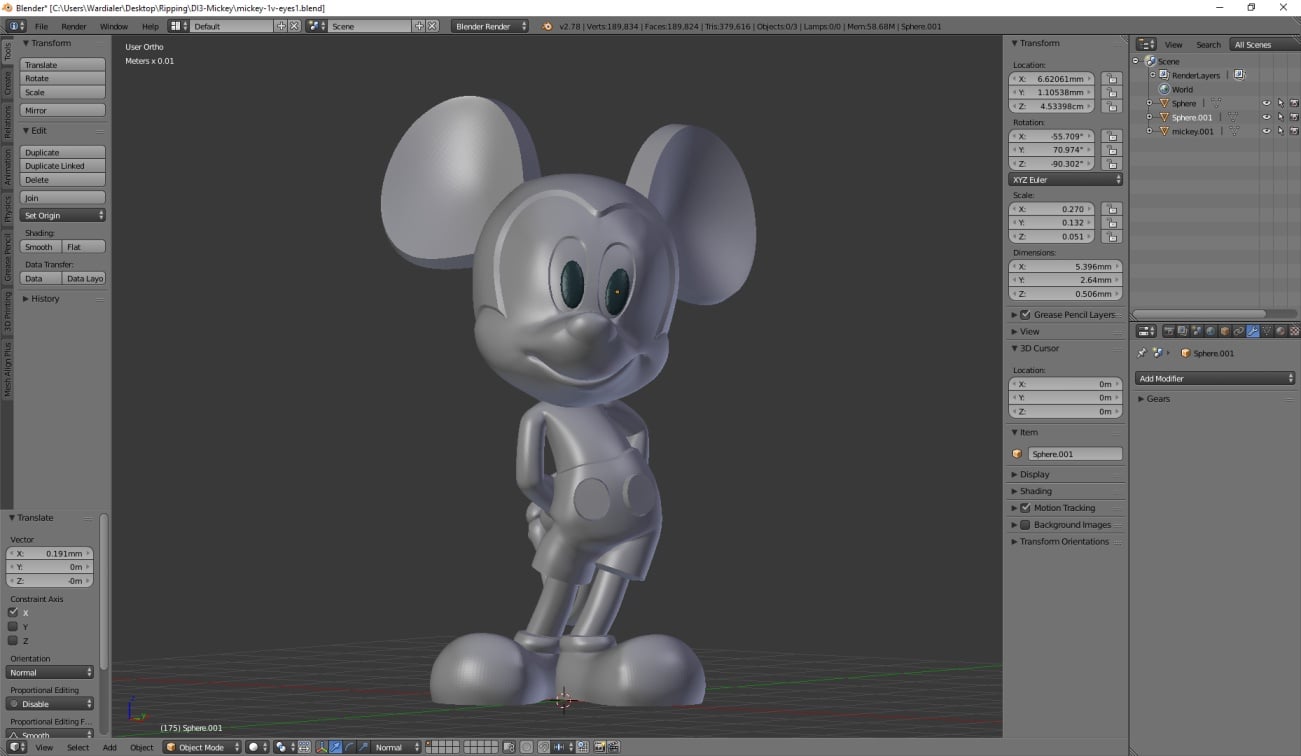
Task: Open the Render Layers properties tab icon
Action: [x=1183, y=331]
